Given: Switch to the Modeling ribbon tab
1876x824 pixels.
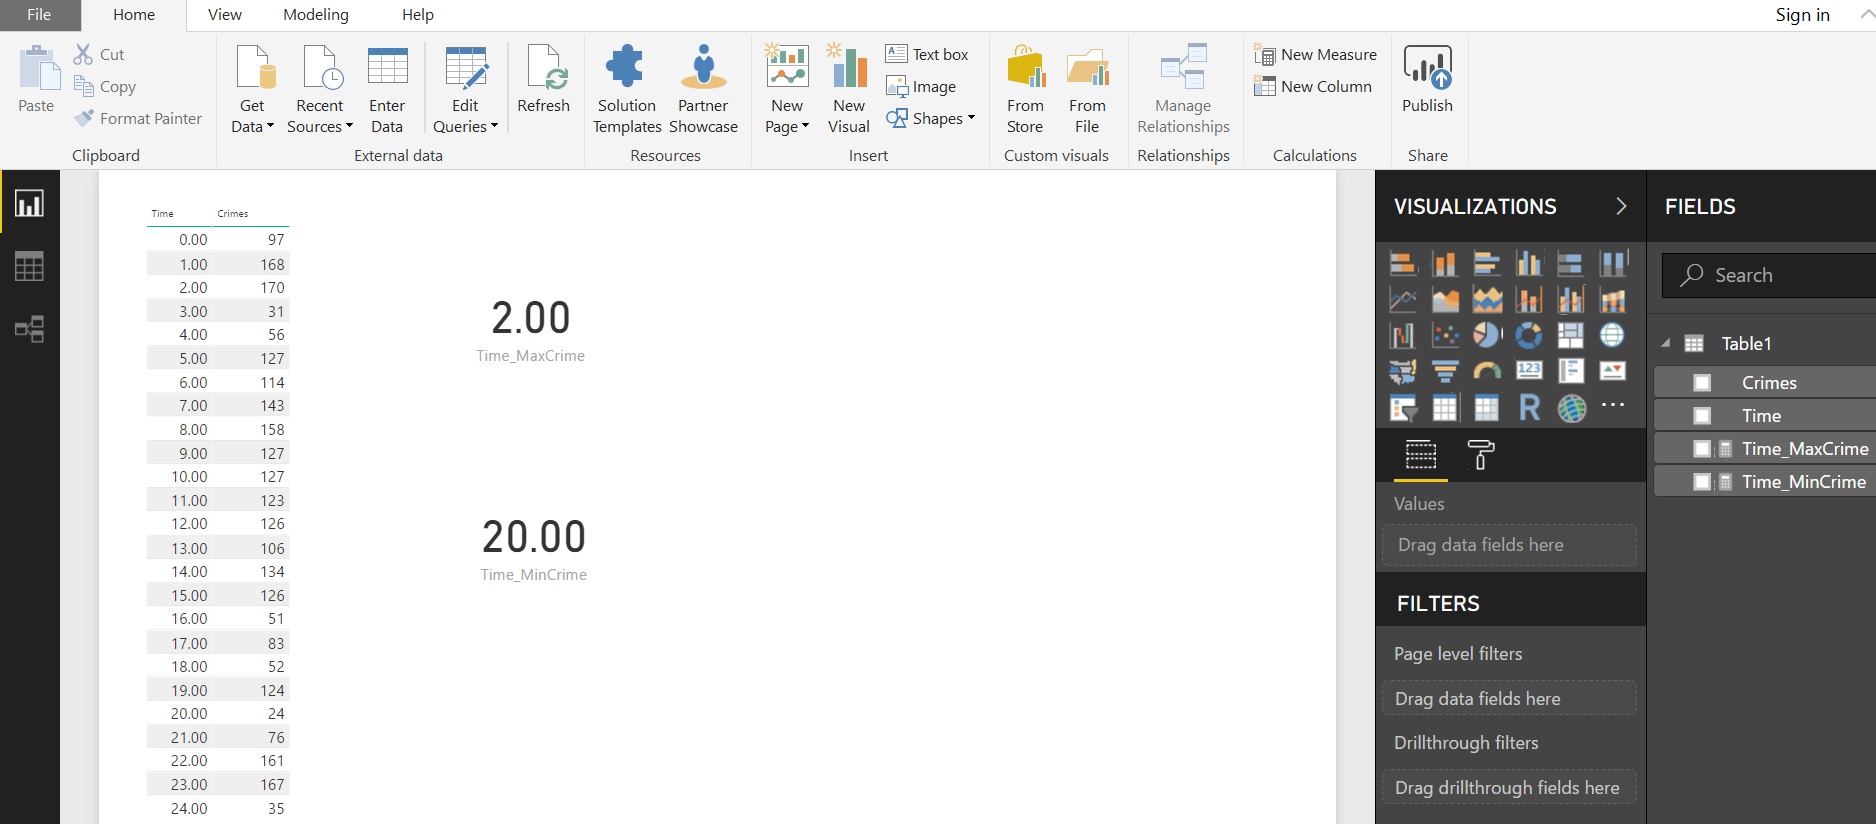Looking at the screenshot, I should click(x=316, y=15).
